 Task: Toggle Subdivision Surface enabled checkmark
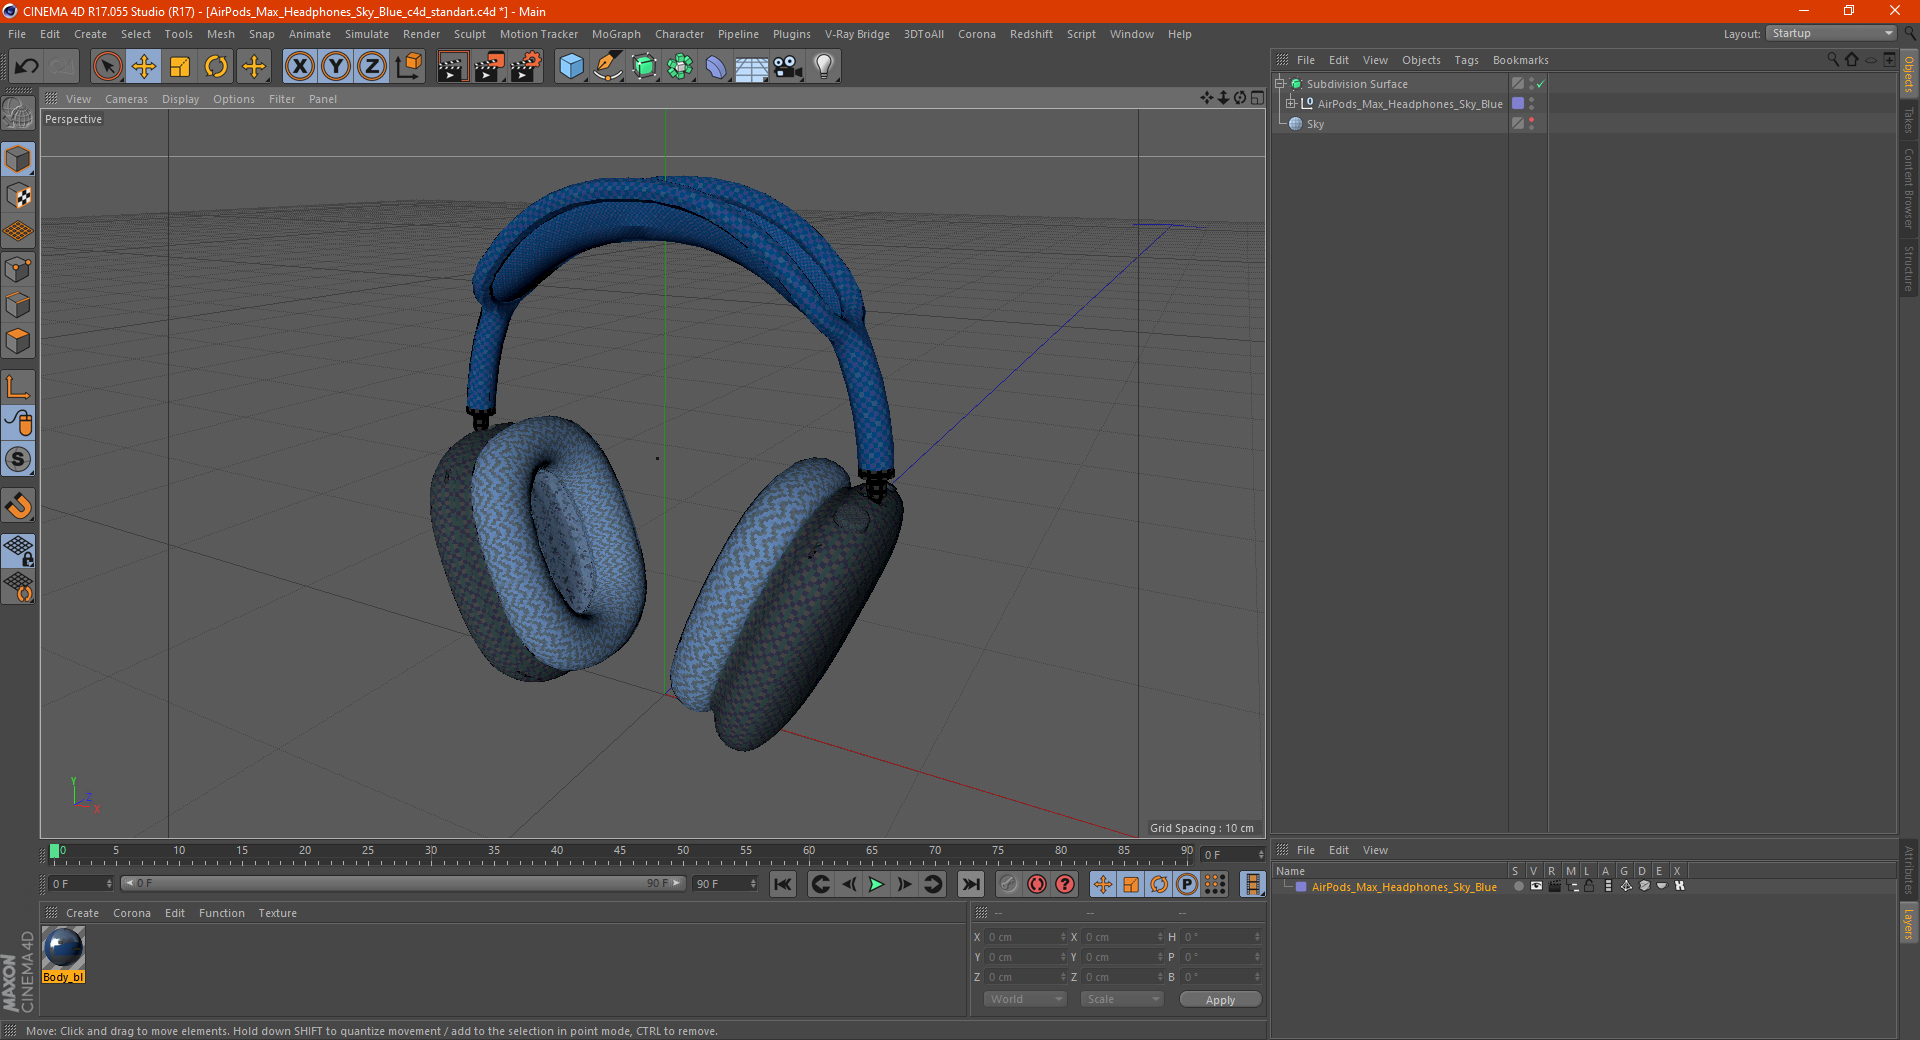click(x=1541, y=84)
